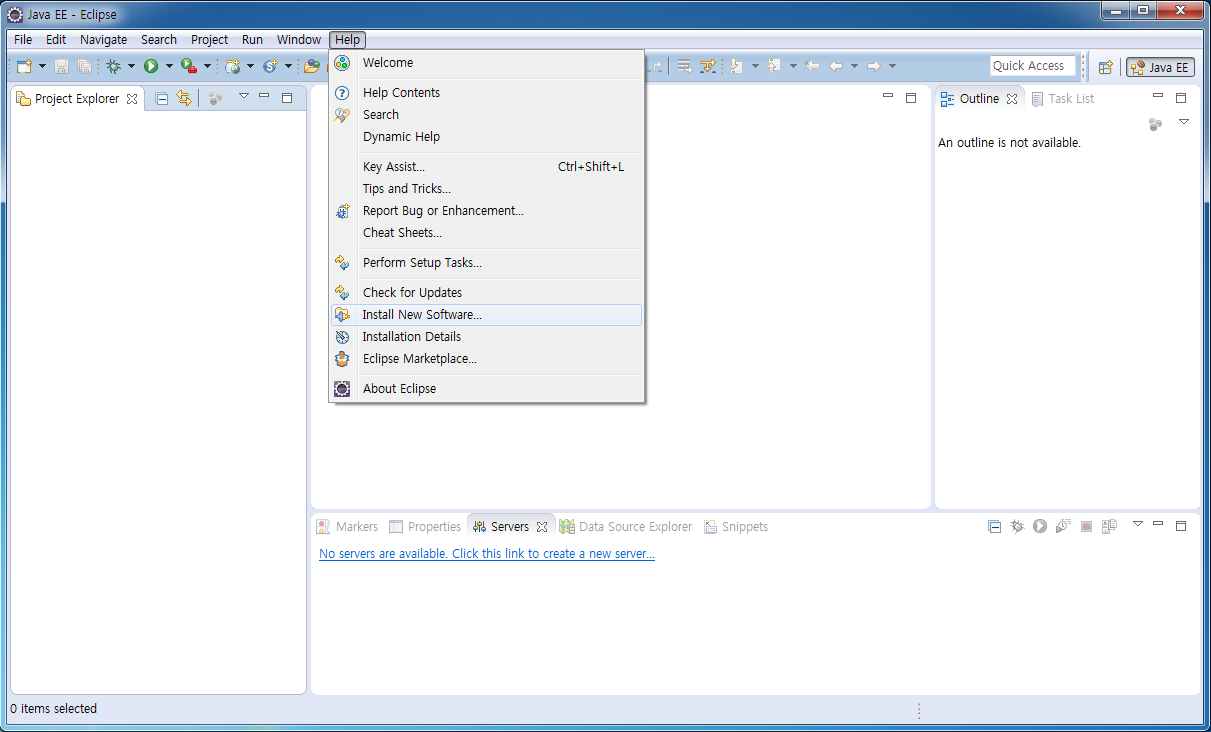Open the Navigate menu
The image size is (1211, 732).
pyautogui.click(x=104, y=40)
